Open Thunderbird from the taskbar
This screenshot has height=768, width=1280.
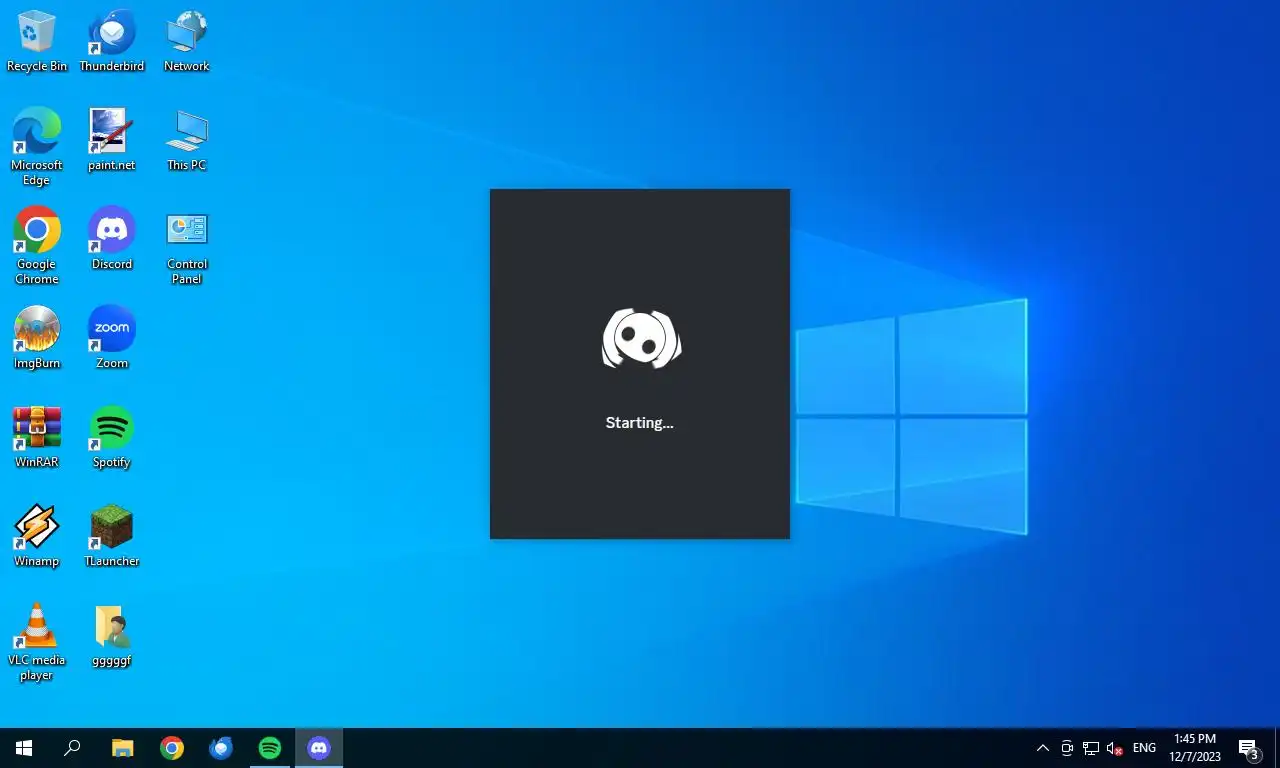click(221, 748)
